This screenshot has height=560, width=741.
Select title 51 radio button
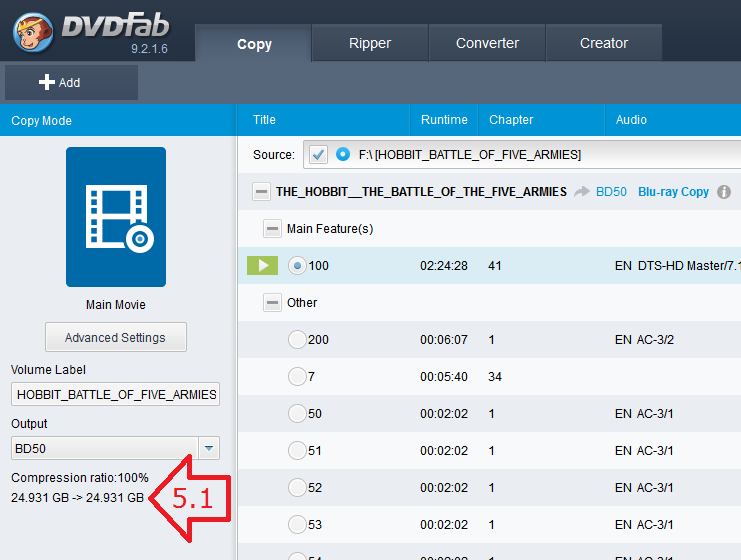pos(297,450)
